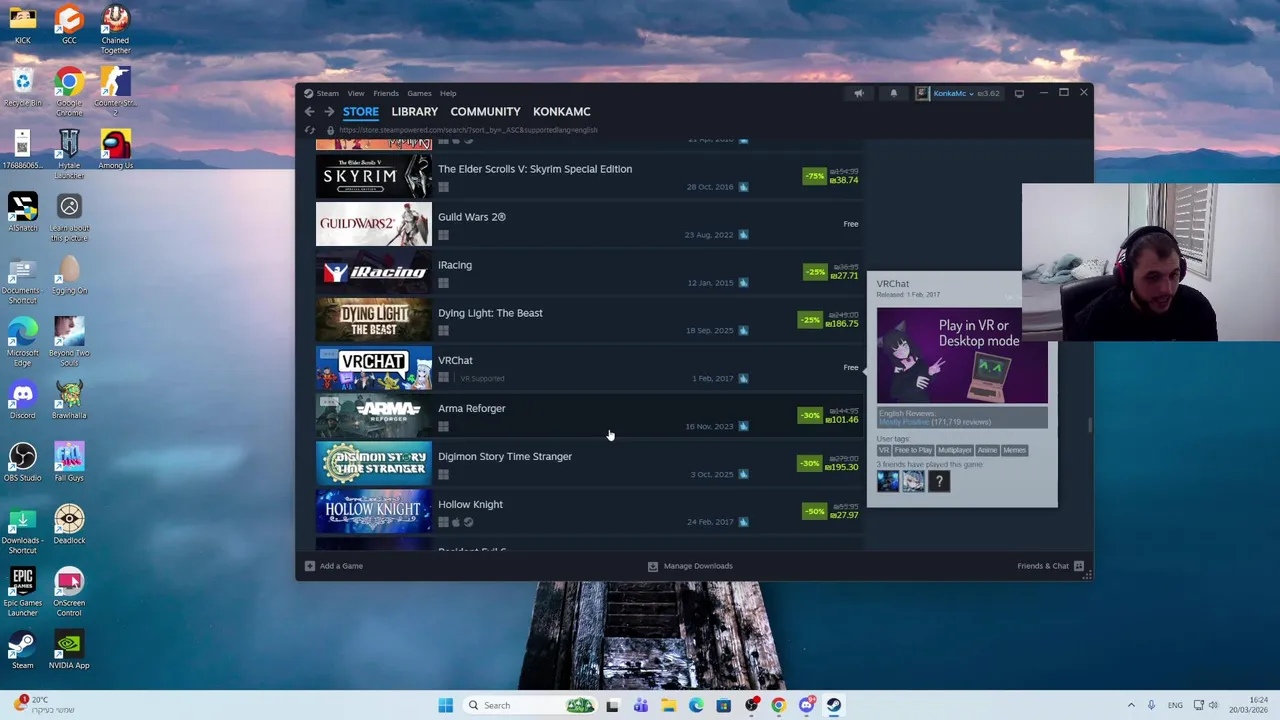Open Hytale Launcher desktop icon
This screenshot has width=1280, height=720.
point(69,155)
